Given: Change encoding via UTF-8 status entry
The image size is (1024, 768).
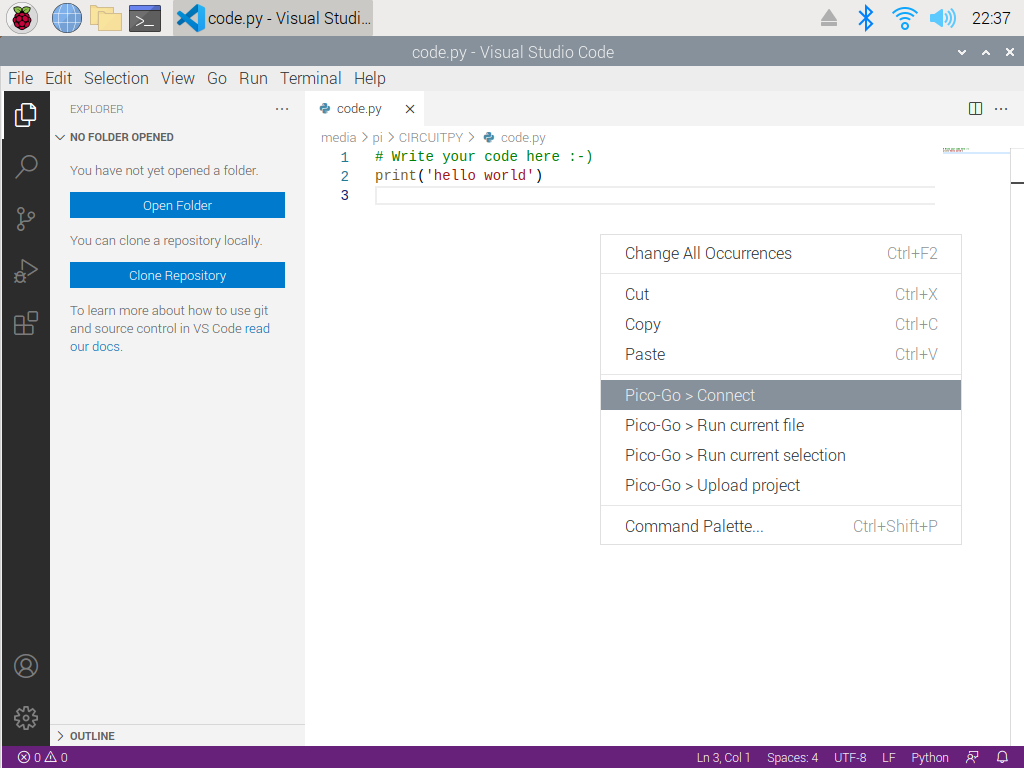Looking at the screenshot, I should [x=850, y=758].
